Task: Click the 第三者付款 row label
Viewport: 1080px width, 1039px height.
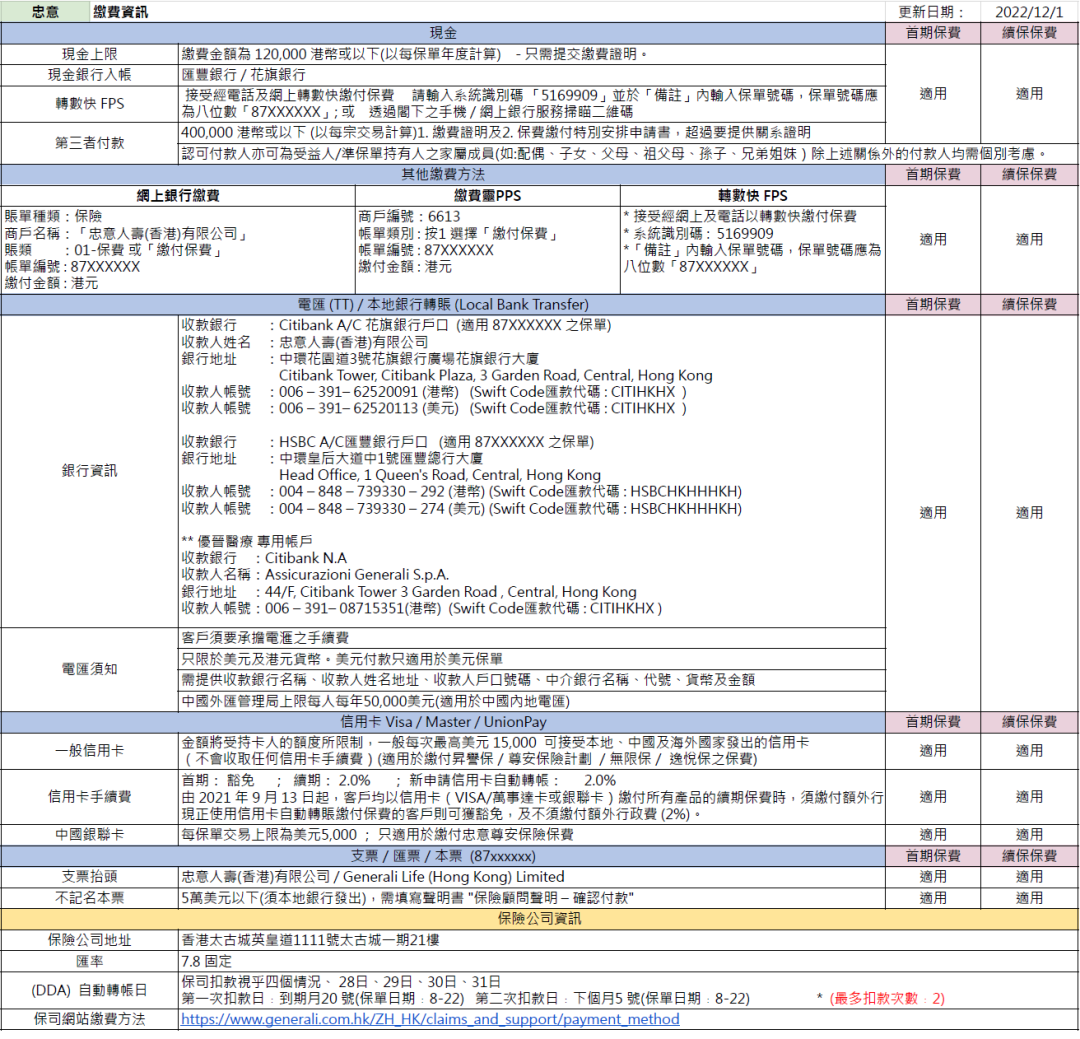Action: tap(89, 143)
